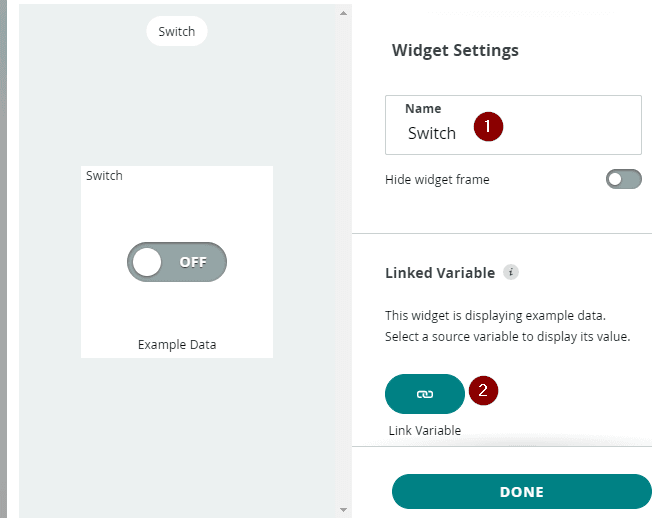The image size is (652, 518).
Task: Click the Linked Variable section heading
Action: [x=440, y=273]
